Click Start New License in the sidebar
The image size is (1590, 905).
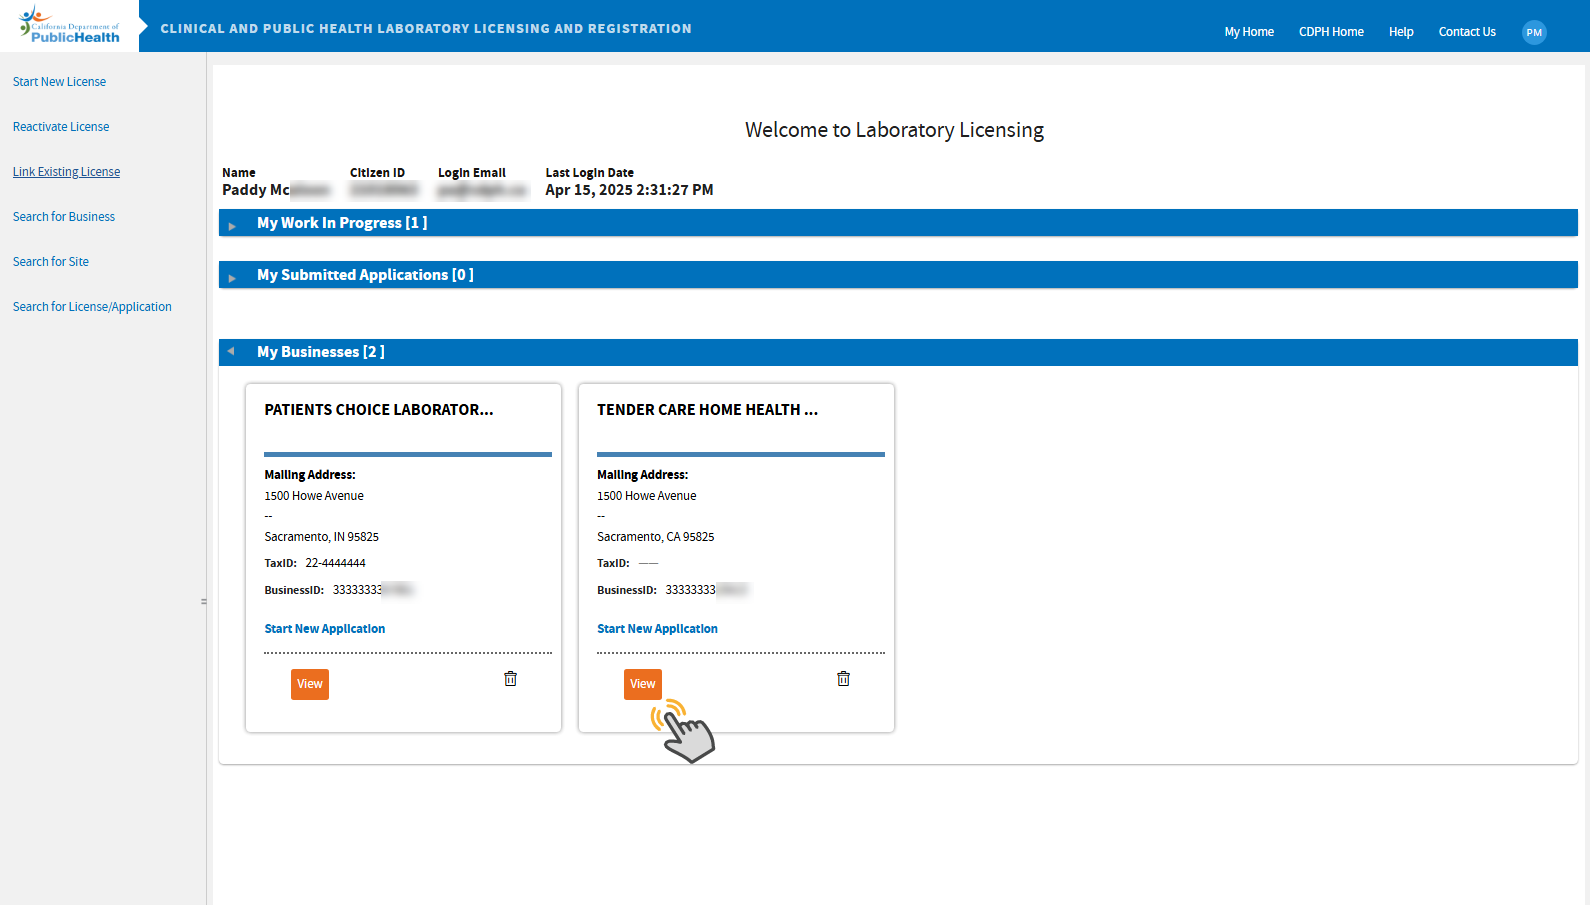59,82
